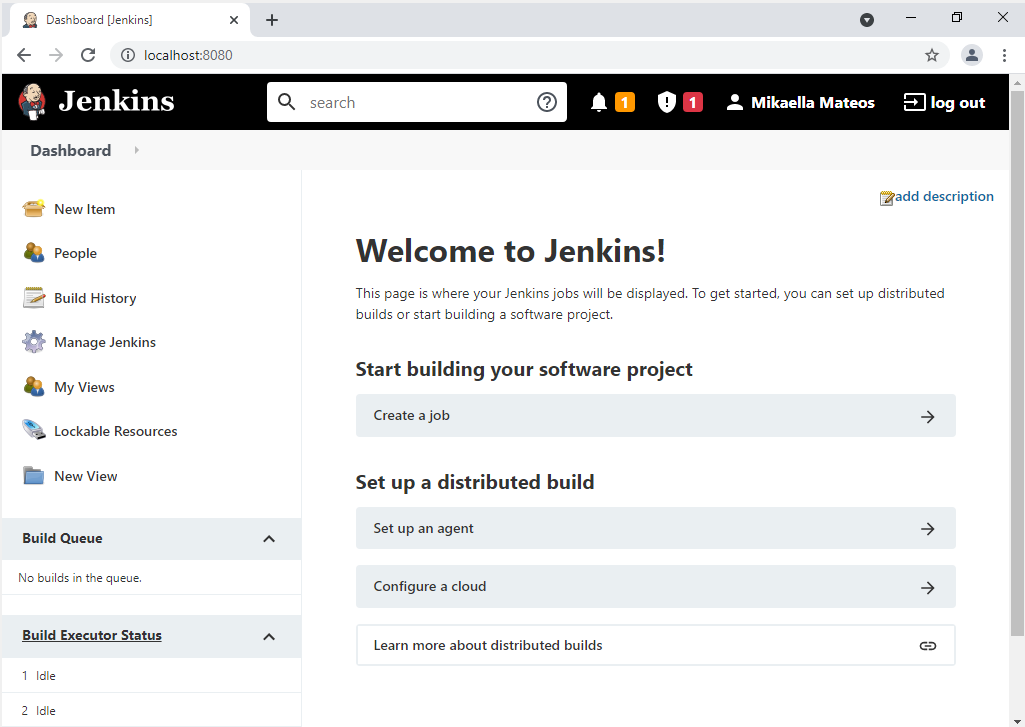
Task: Go back using the browser back arrow
Action: click(24, 55)
